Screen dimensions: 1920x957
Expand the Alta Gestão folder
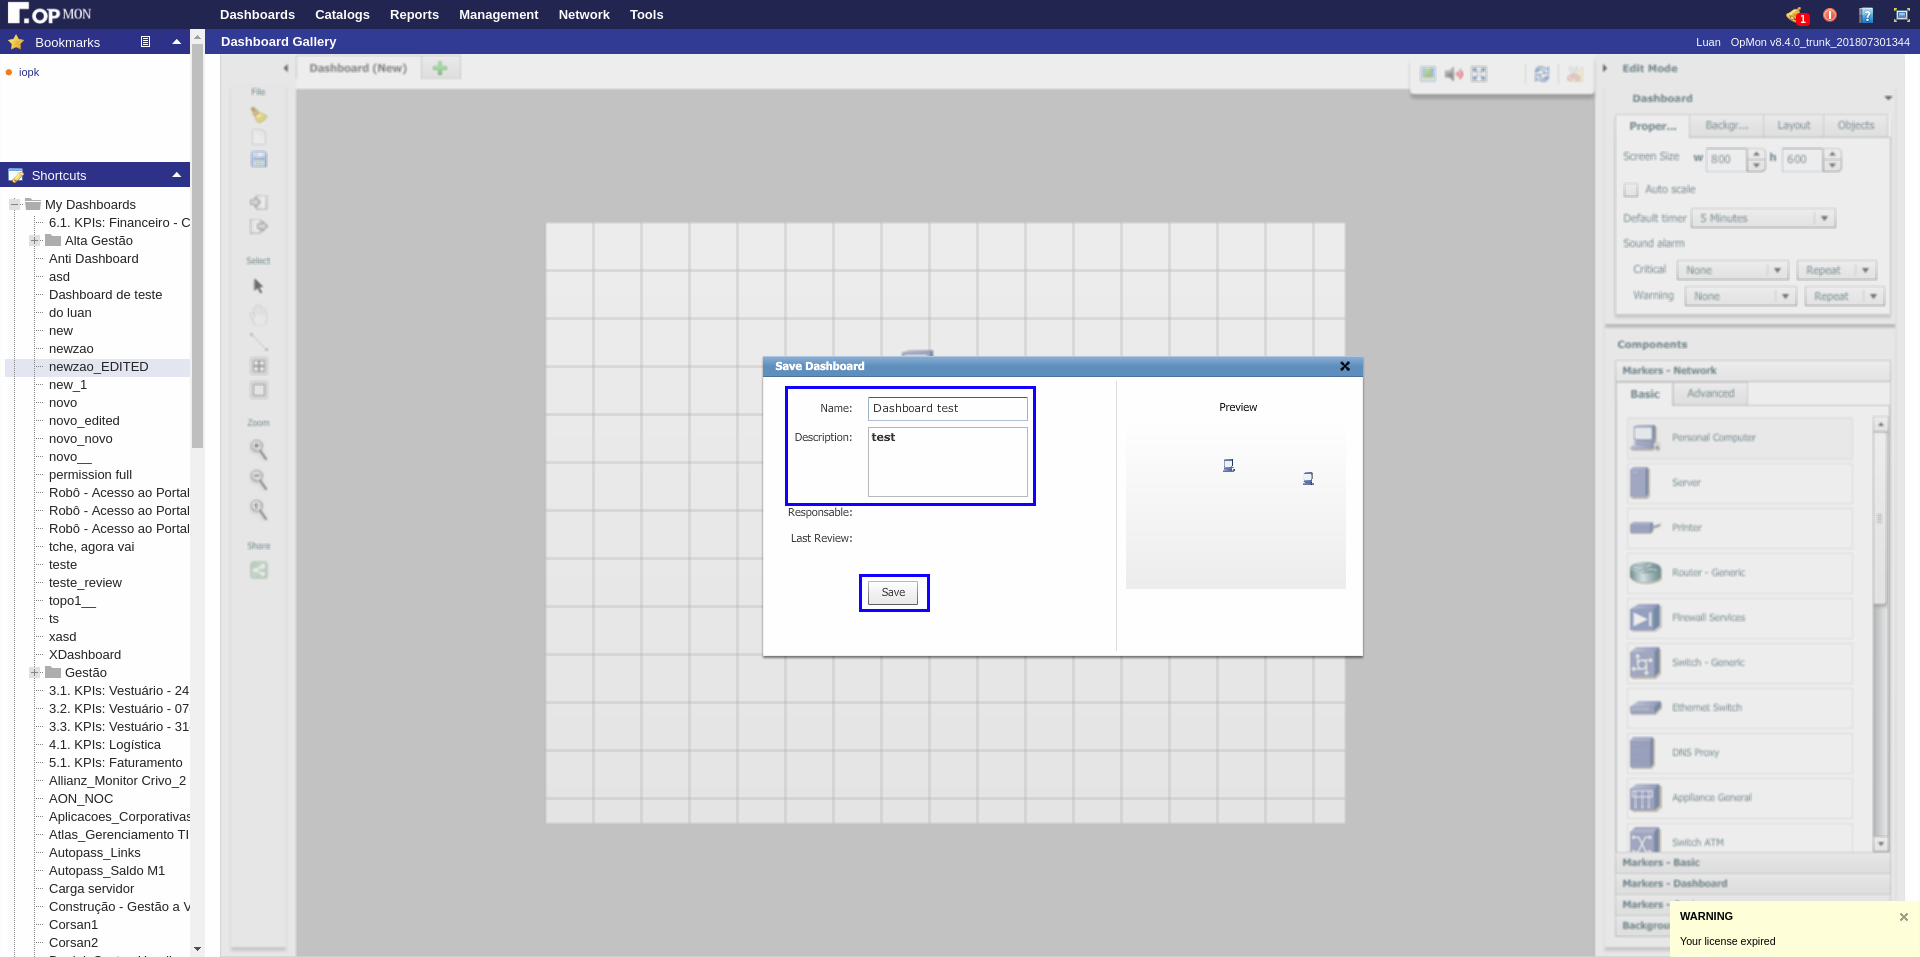tap(35, 241)
